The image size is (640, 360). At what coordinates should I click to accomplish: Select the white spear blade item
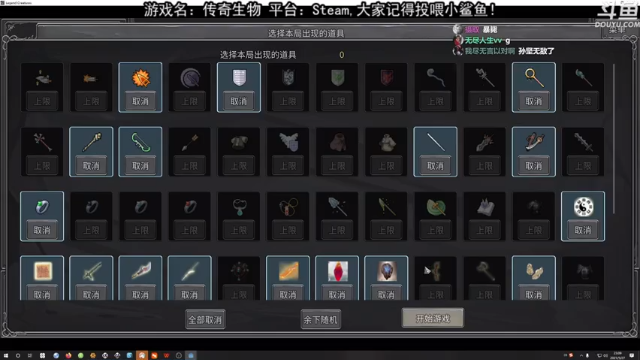190,271
